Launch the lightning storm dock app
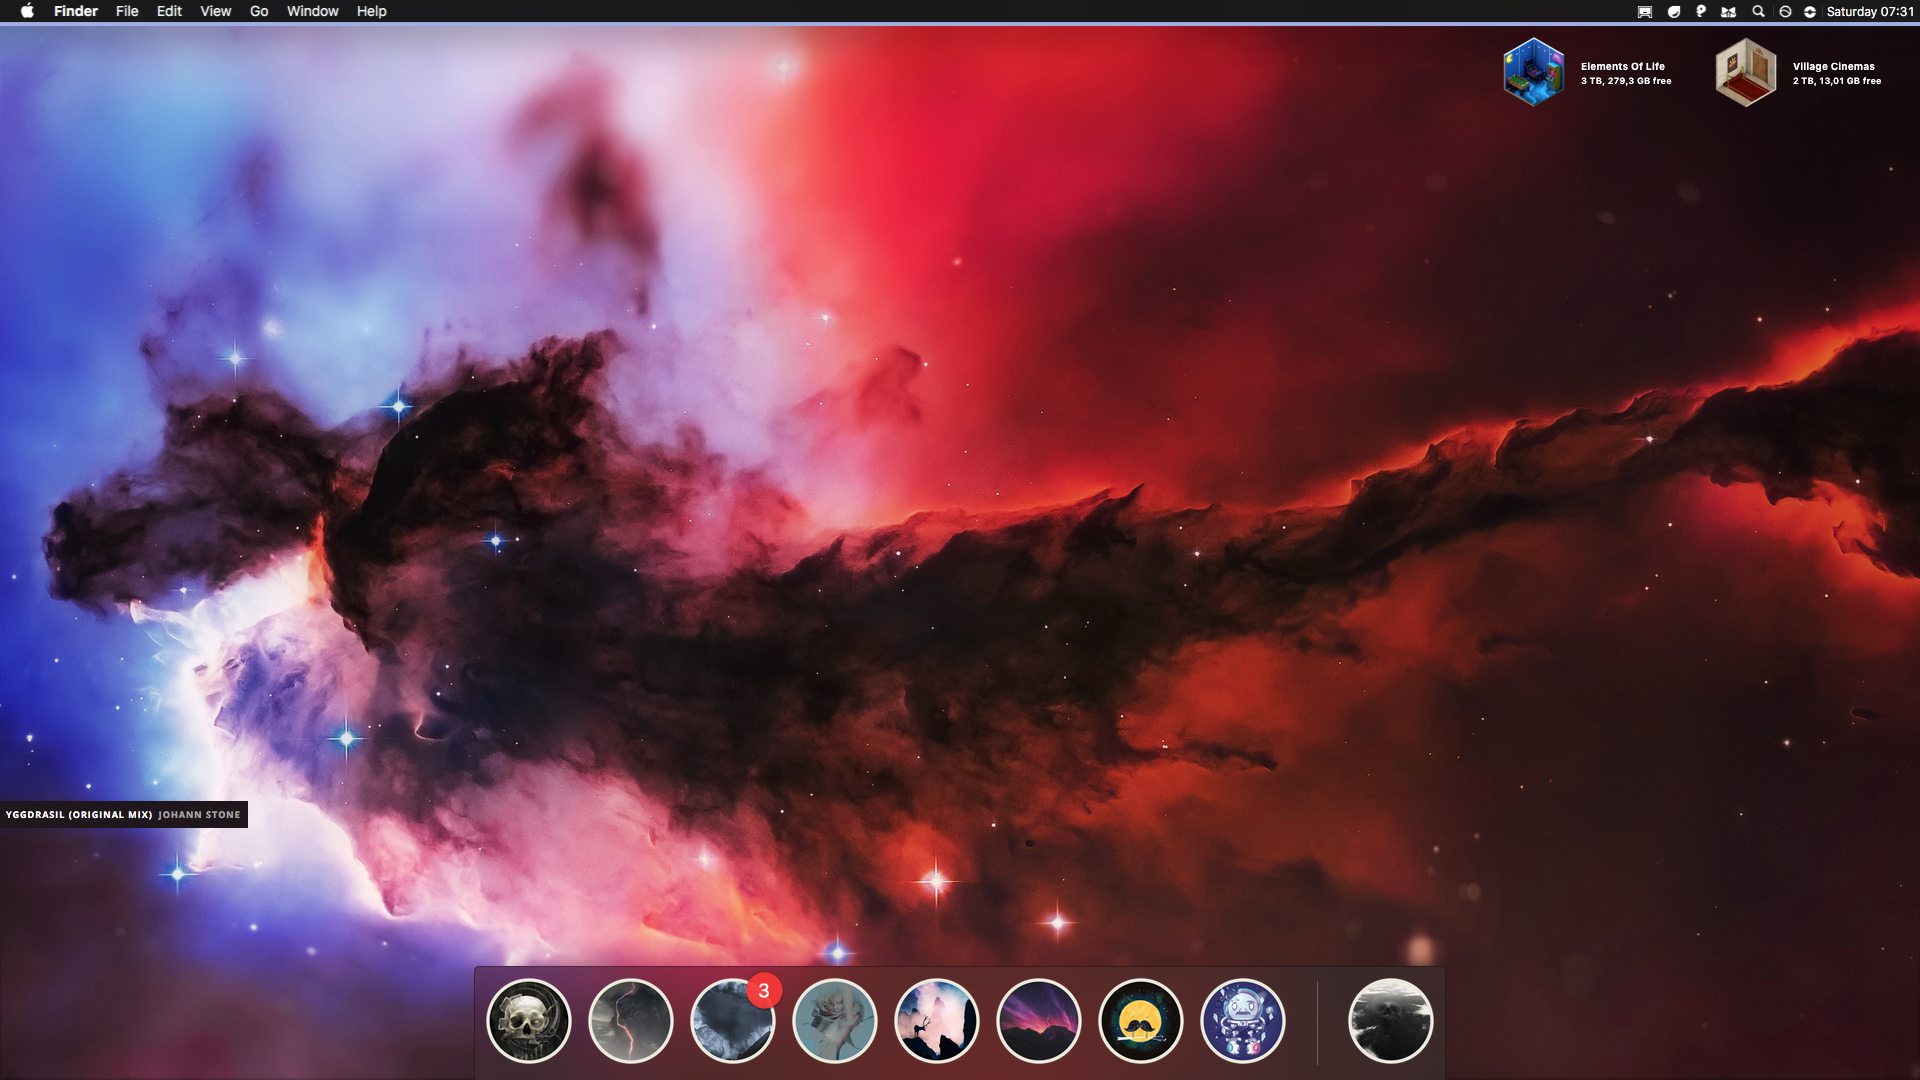 pyautogui.click(x=631, y=1021)
